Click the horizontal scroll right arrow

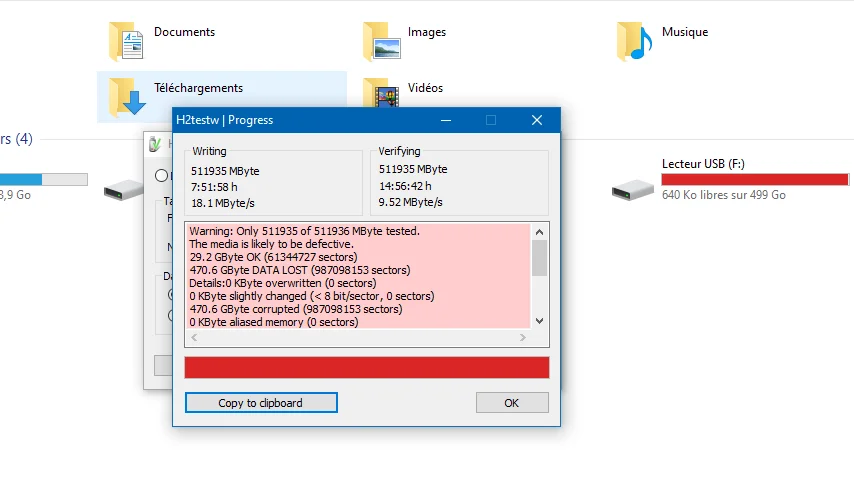pos(522,338)
